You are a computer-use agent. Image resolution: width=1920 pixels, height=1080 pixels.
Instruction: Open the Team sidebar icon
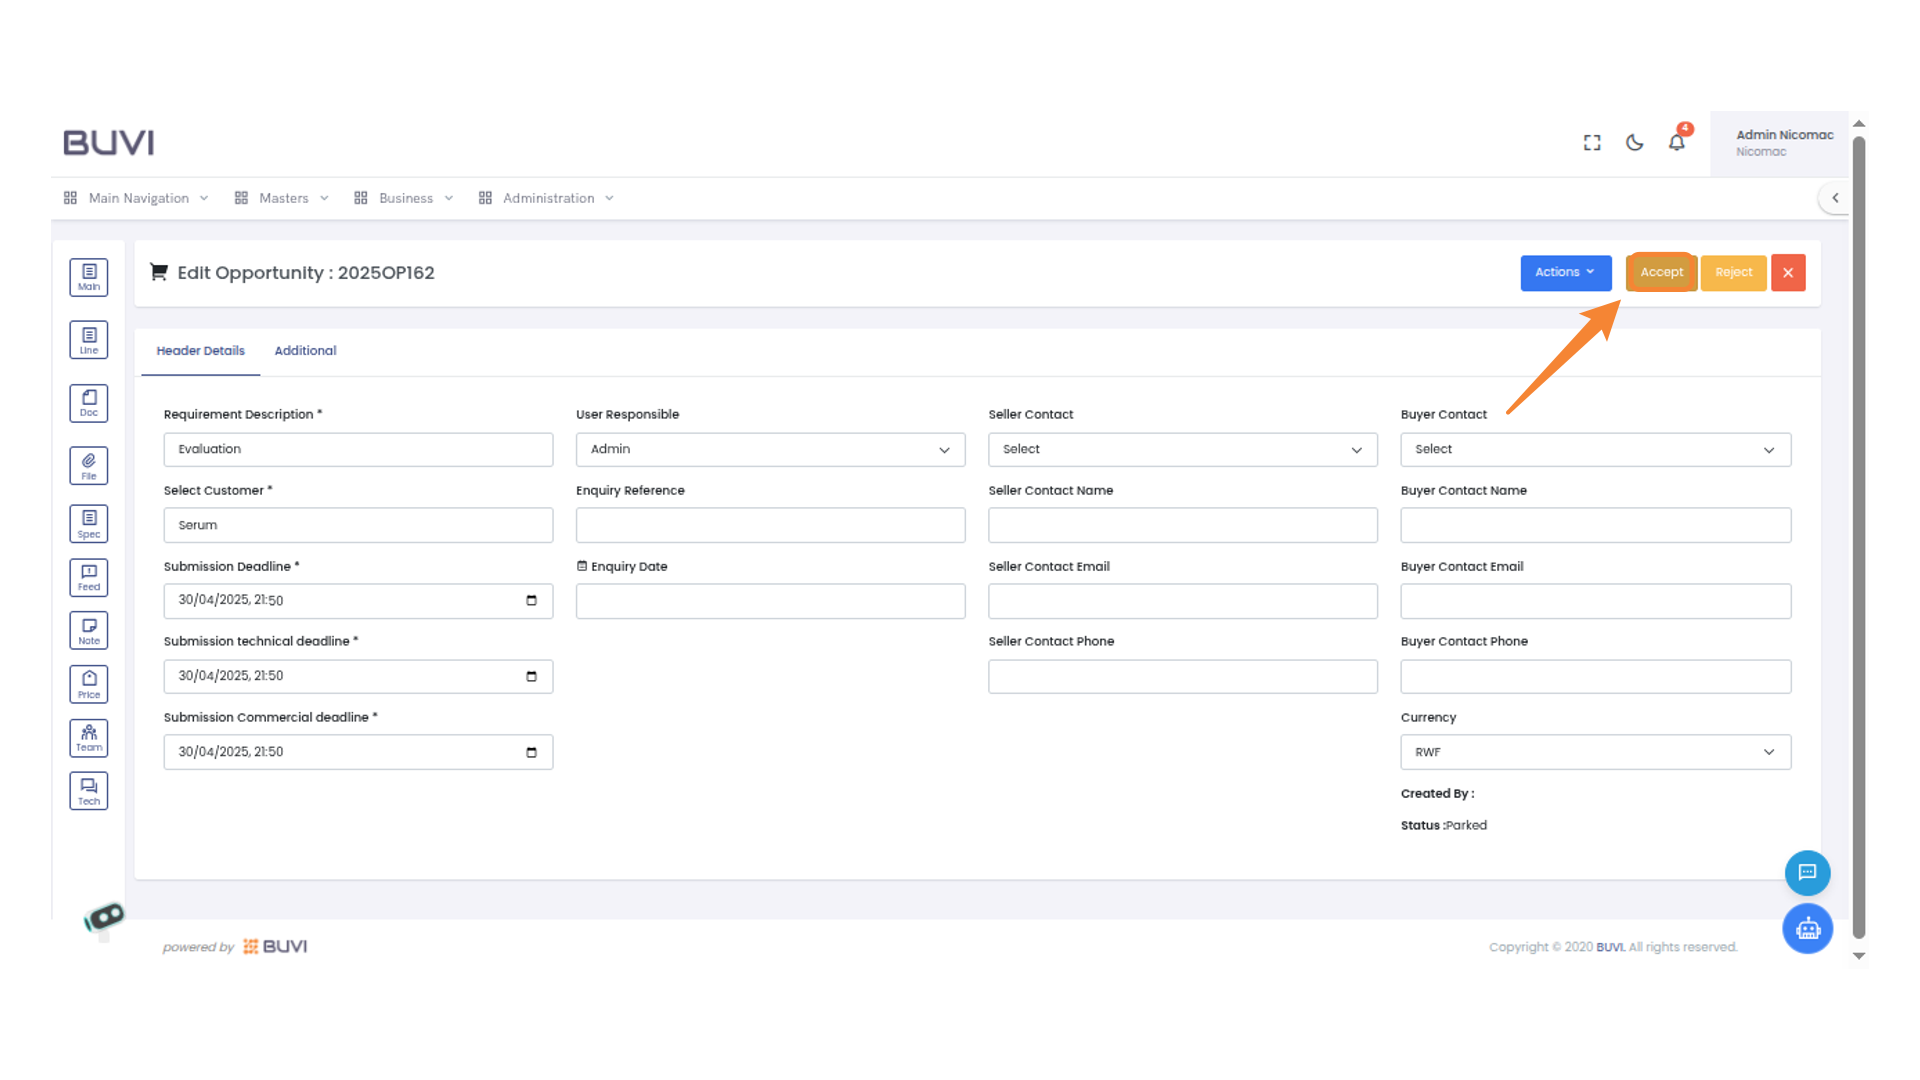point(89,738)
